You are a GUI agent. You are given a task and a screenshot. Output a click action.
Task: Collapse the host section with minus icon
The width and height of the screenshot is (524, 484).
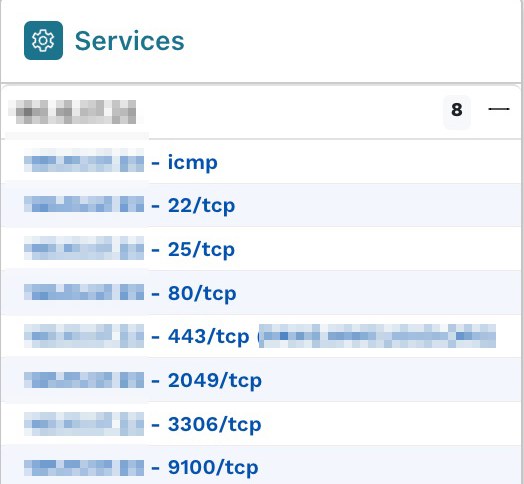tap(499, 109)
